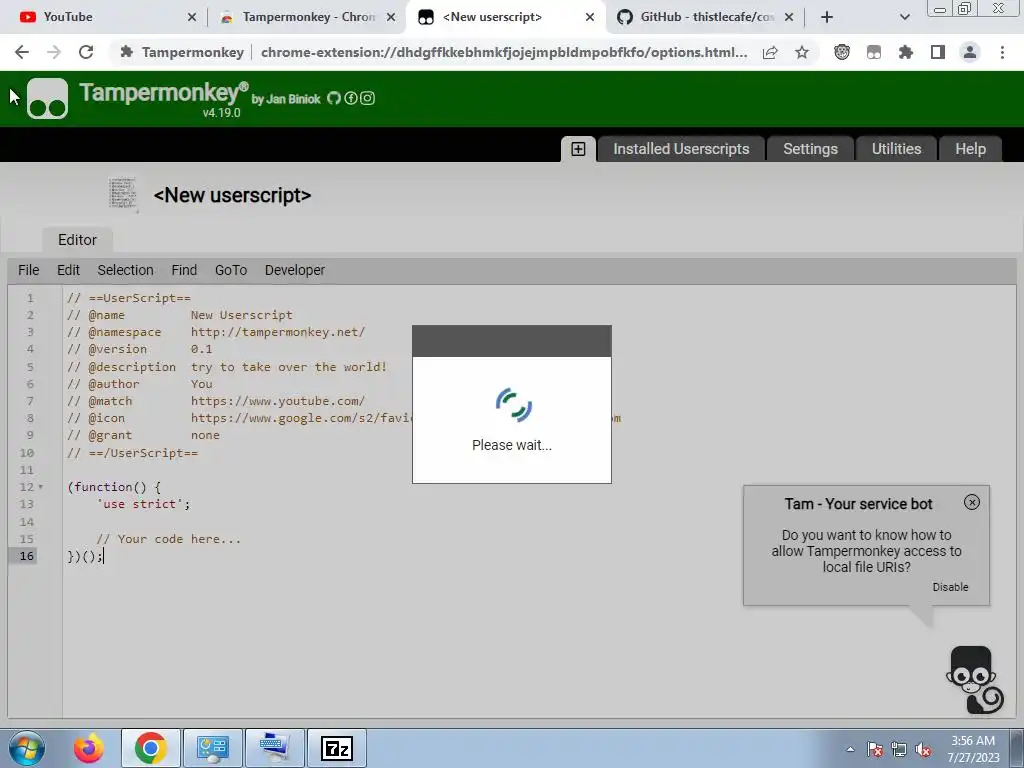Click the share page icon in address bar

(x=770, y=52)
